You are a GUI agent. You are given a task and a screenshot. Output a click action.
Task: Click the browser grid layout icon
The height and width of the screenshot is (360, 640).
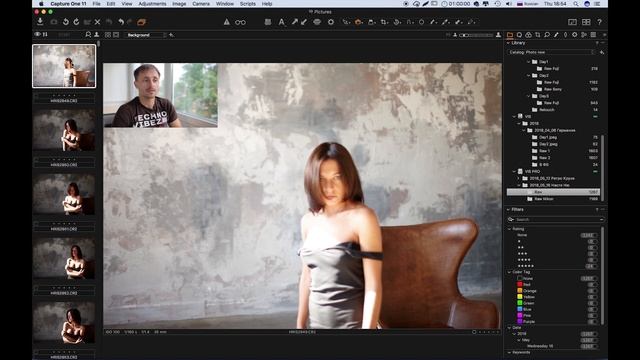coord(586,22)
